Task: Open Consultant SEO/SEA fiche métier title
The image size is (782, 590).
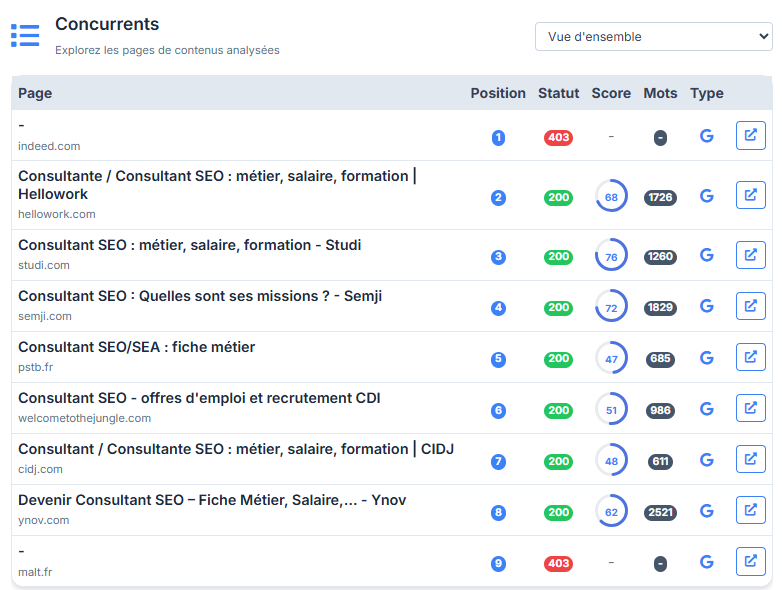Action: [137, 347]
